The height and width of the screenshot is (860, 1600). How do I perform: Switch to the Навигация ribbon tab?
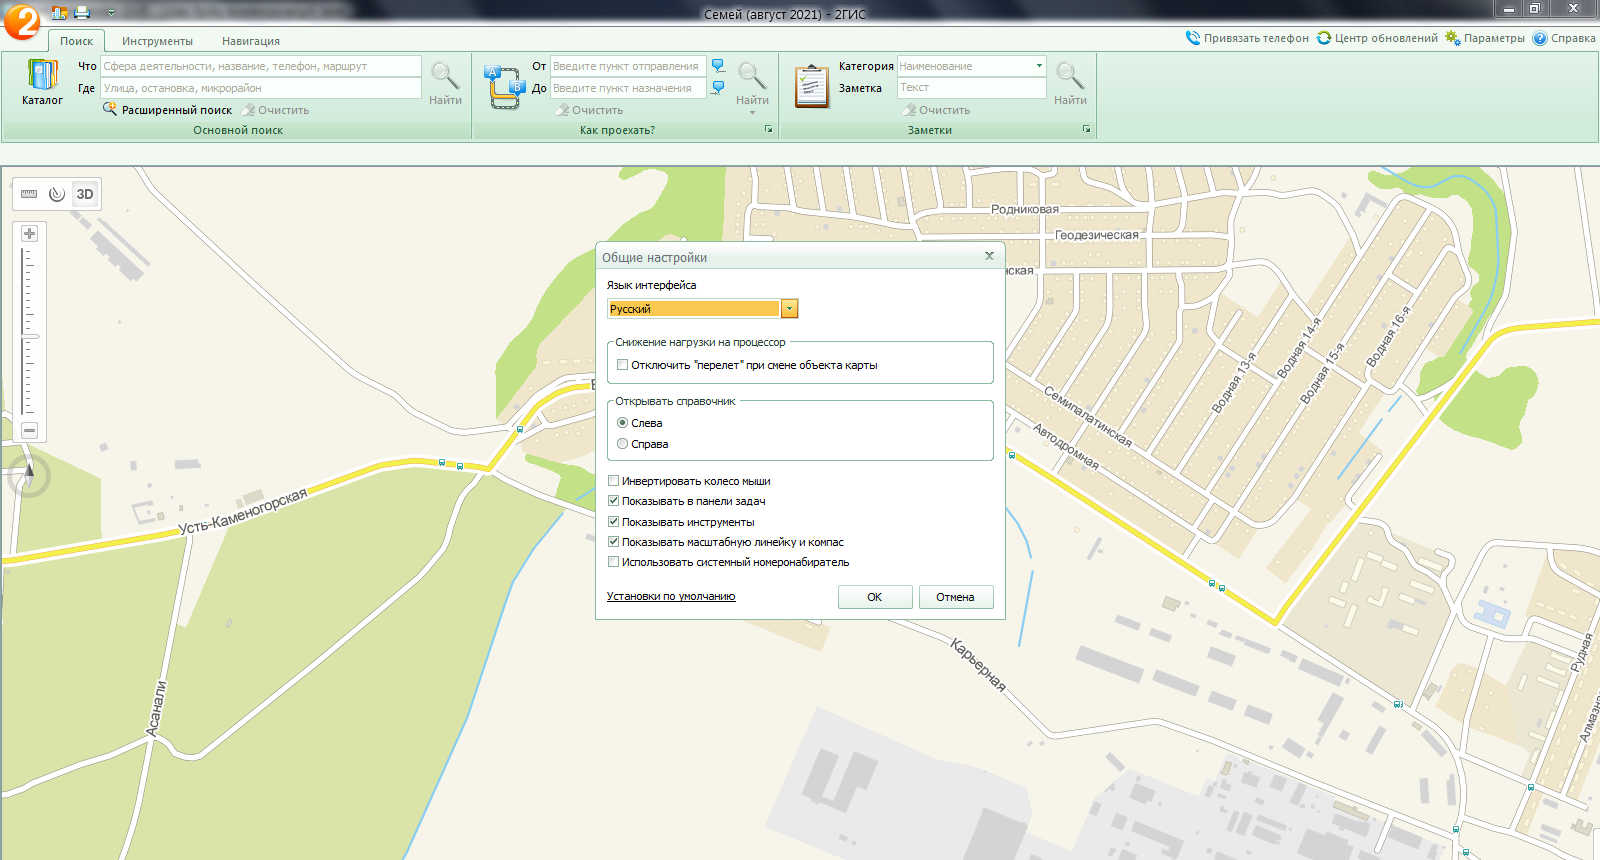point(251,41)
